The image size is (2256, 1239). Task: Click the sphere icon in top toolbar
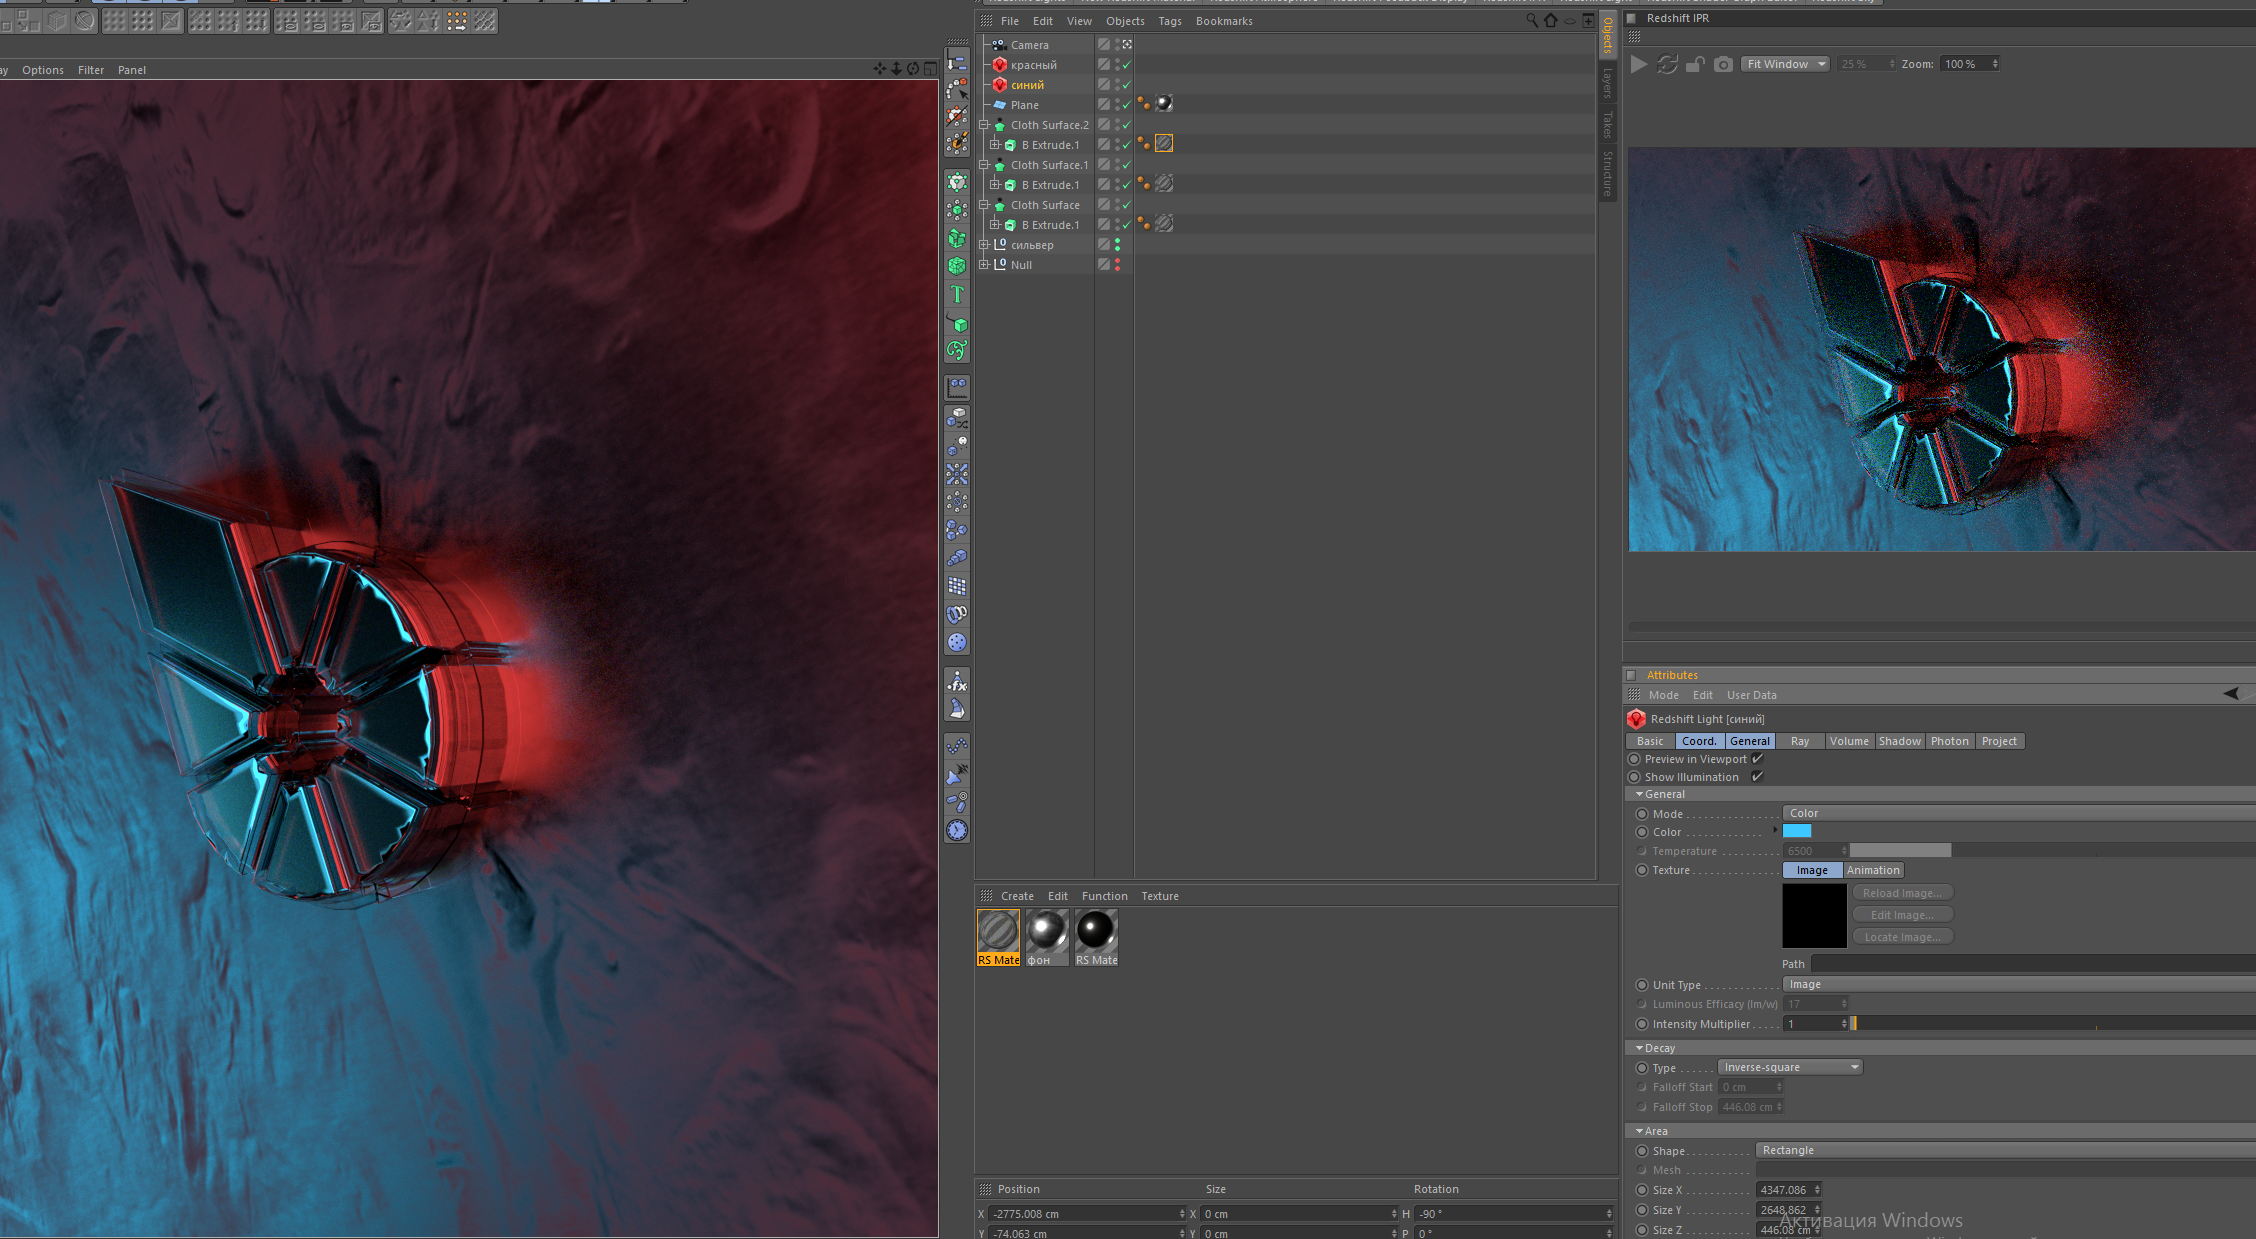(85, 21)
